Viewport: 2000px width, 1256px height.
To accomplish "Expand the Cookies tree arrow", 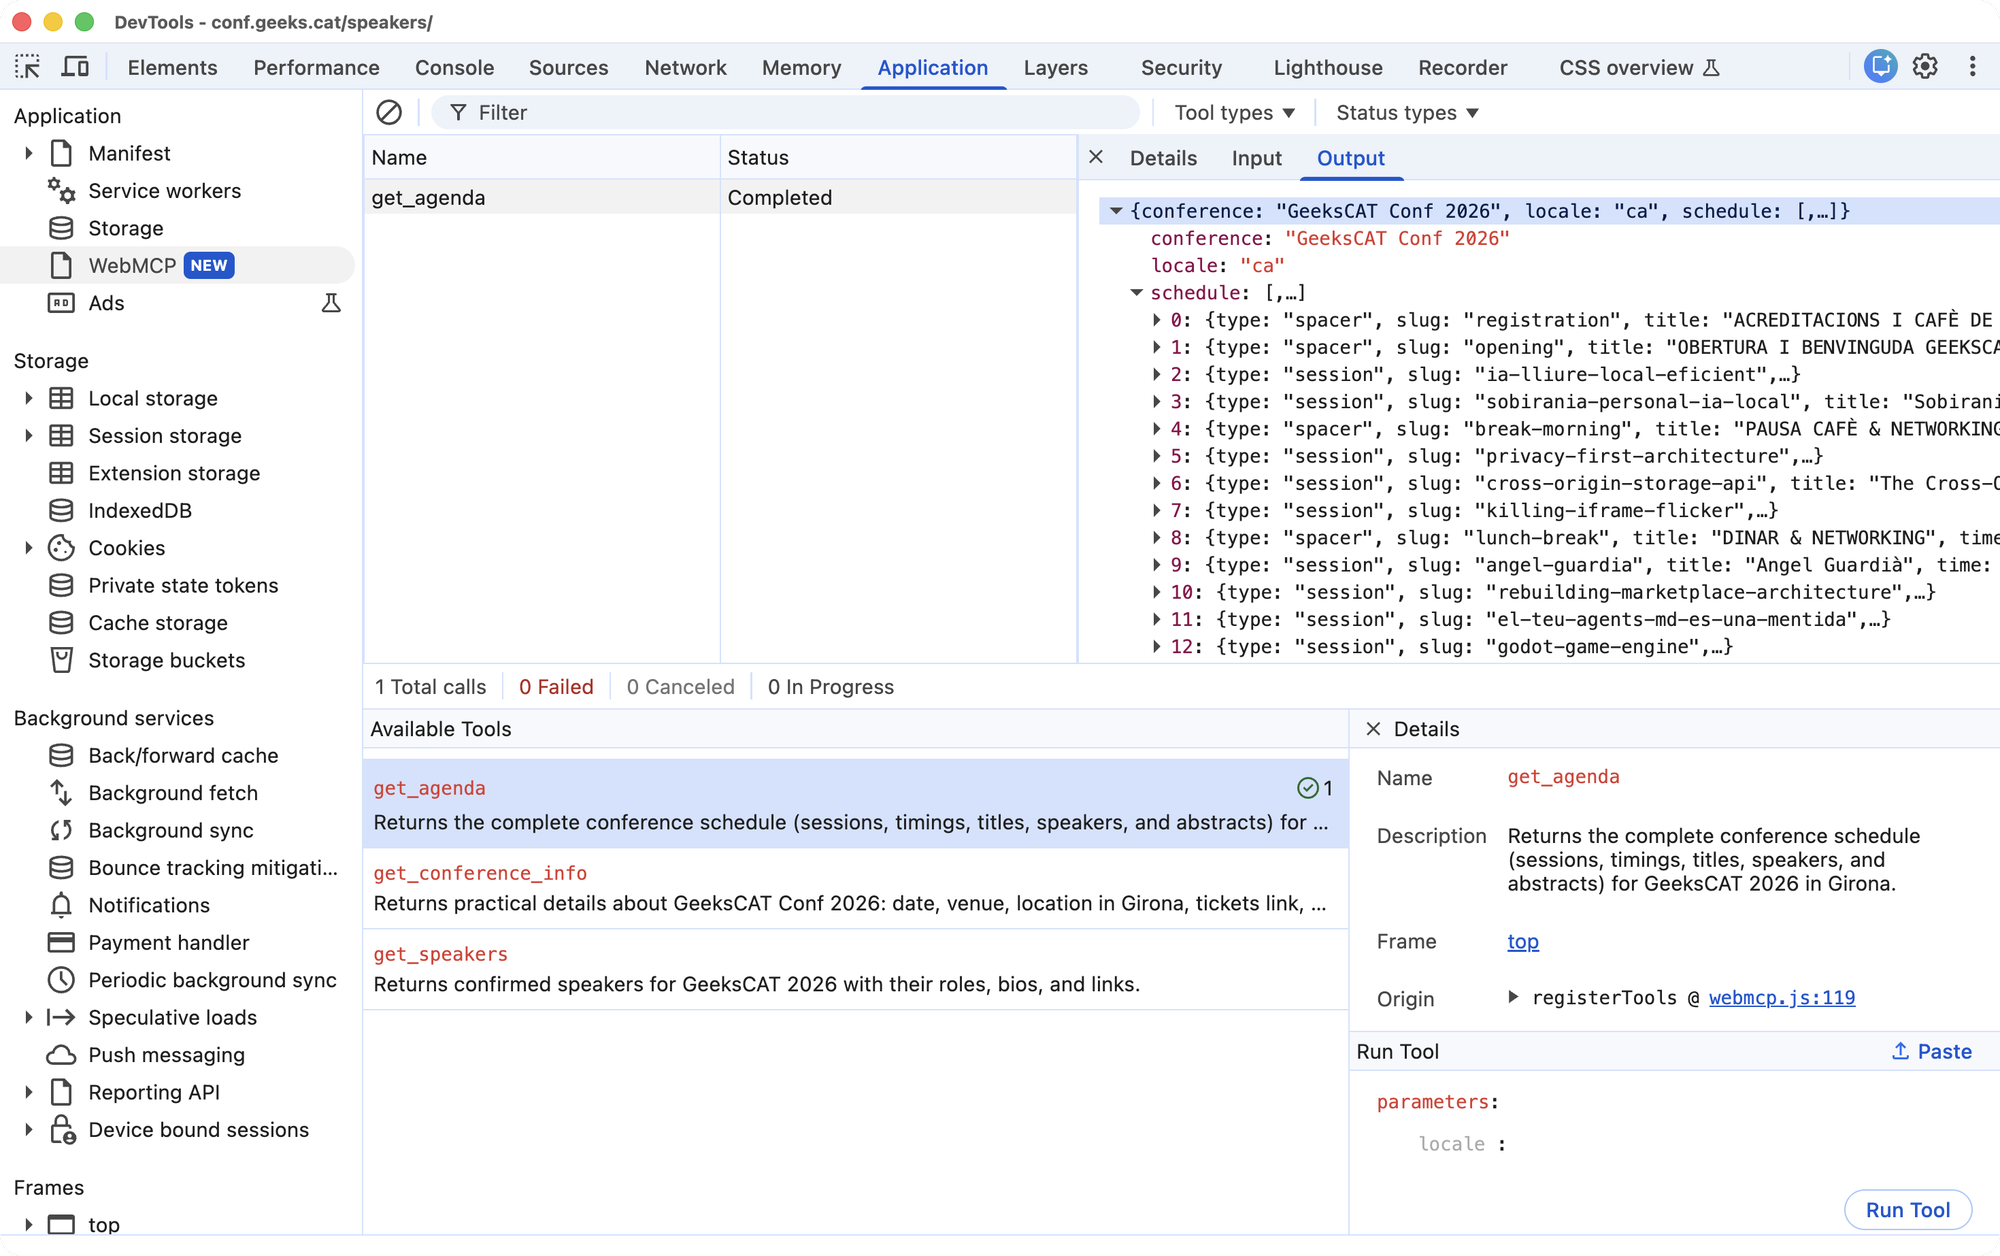I will [29, 548].
